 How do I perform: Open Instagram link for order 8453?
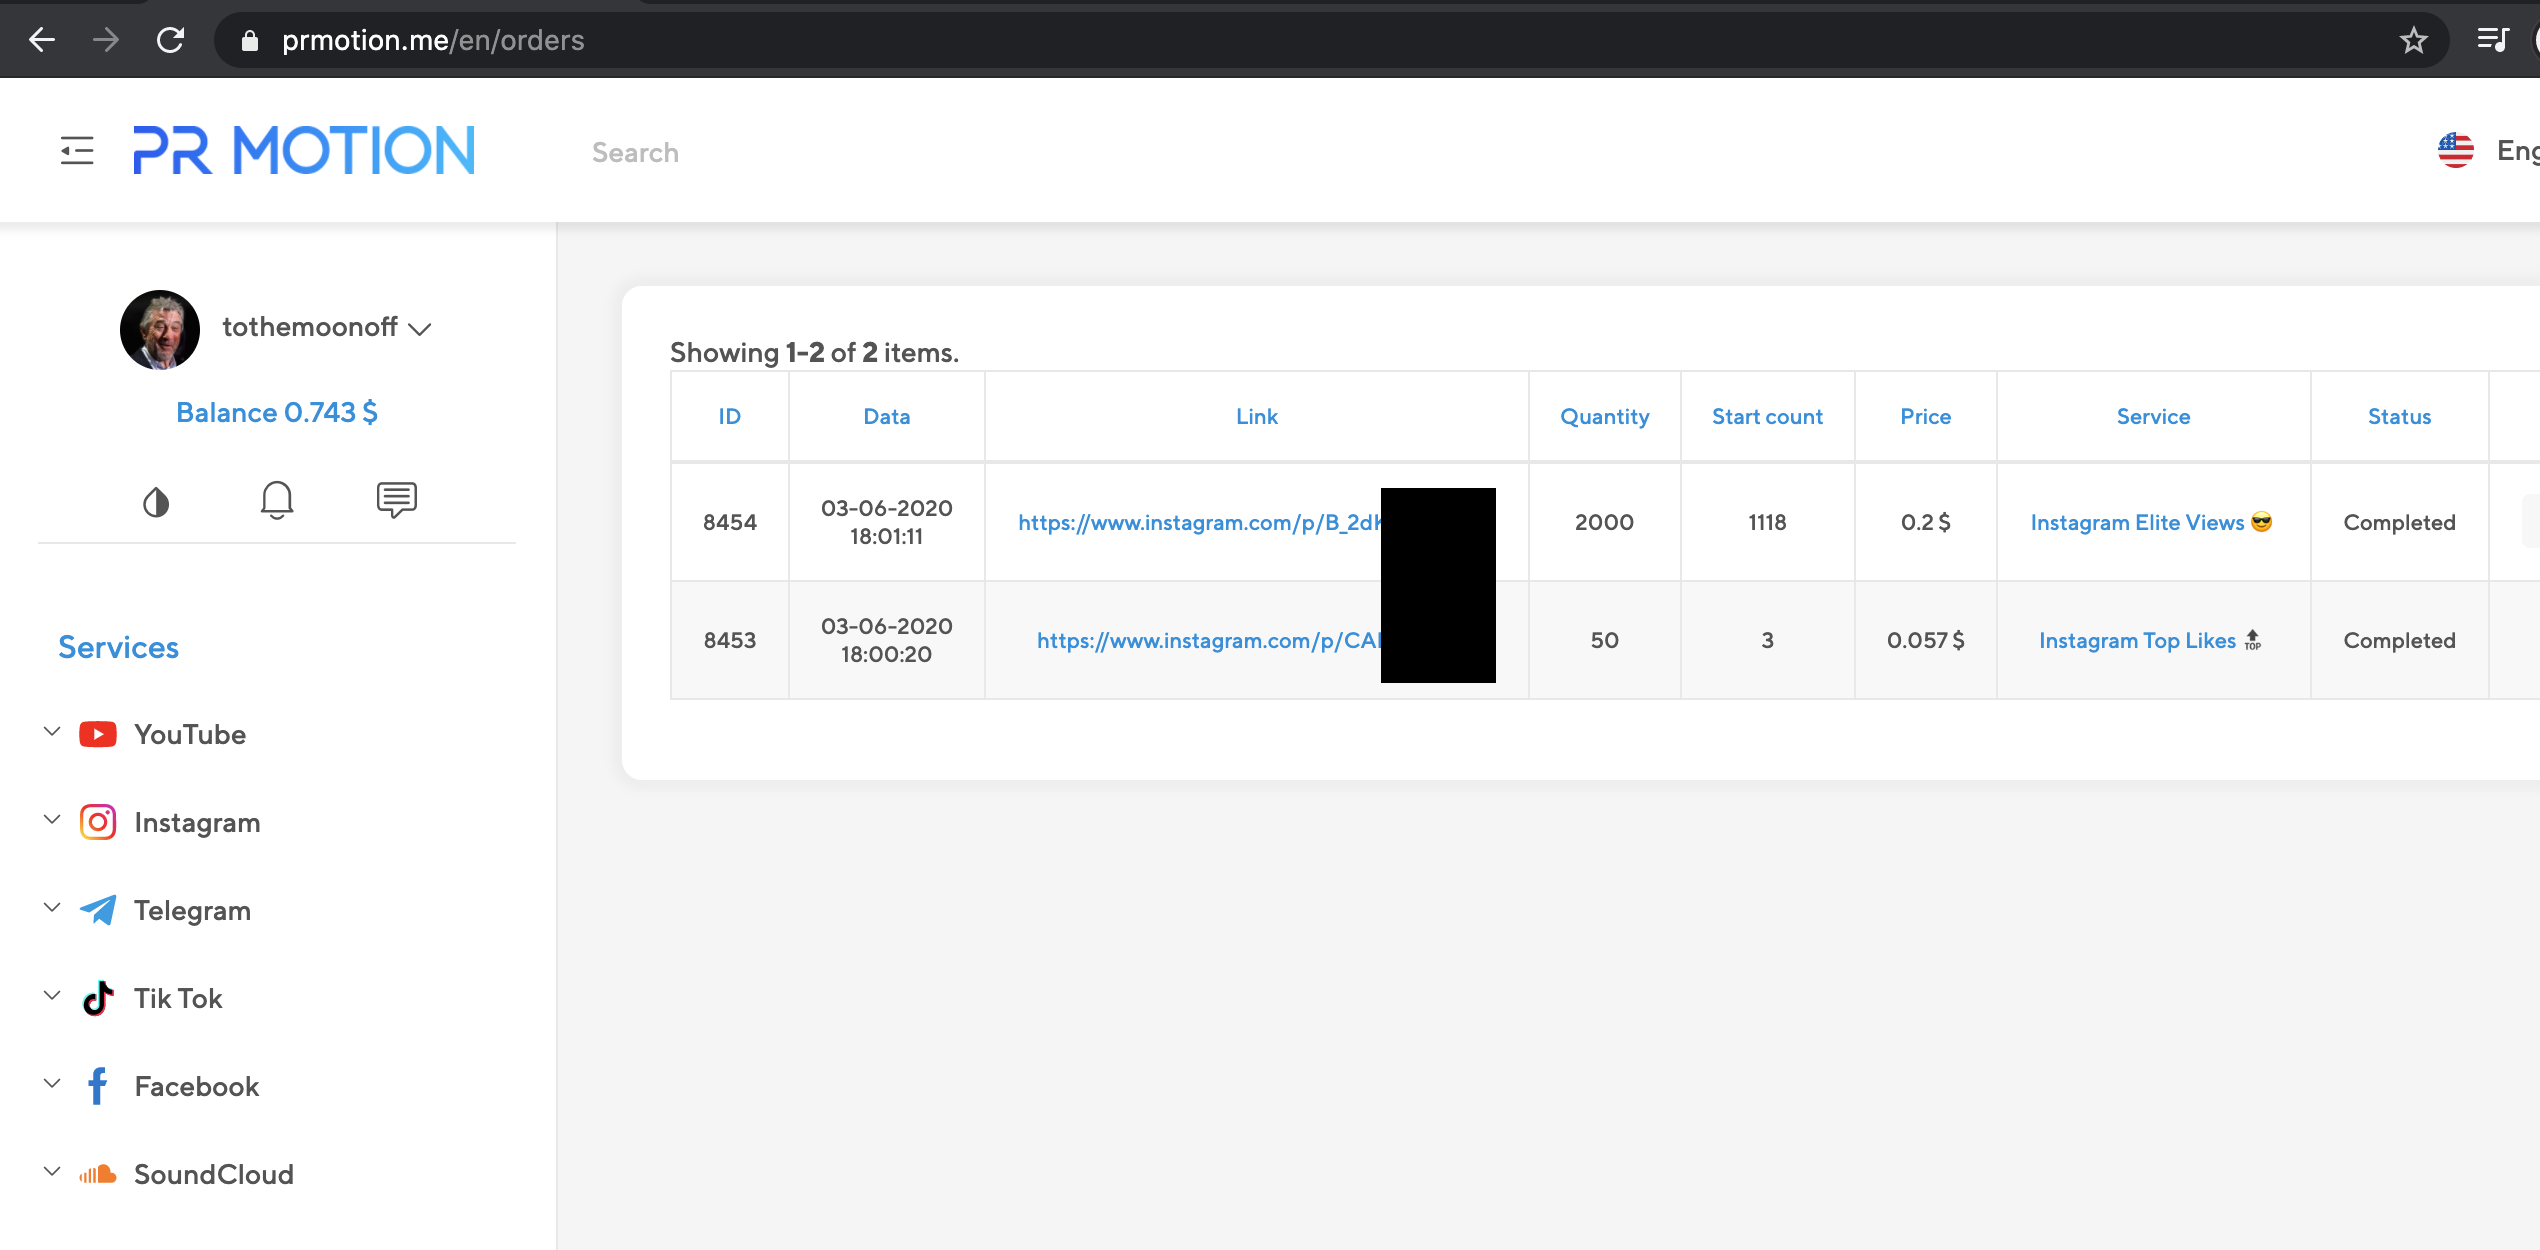[x=1209, y=640]
